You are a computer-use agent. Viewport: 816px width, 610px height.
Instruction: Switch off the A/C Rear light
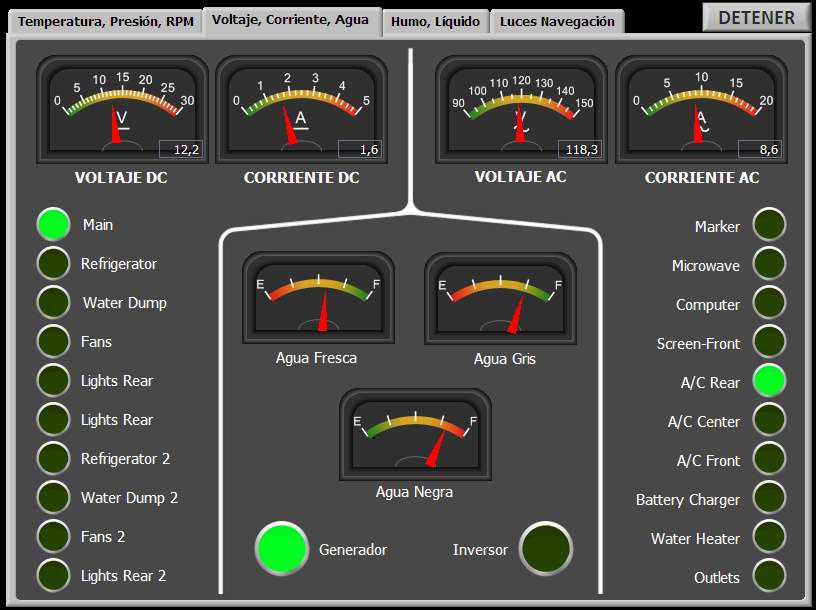click(769, 381)
